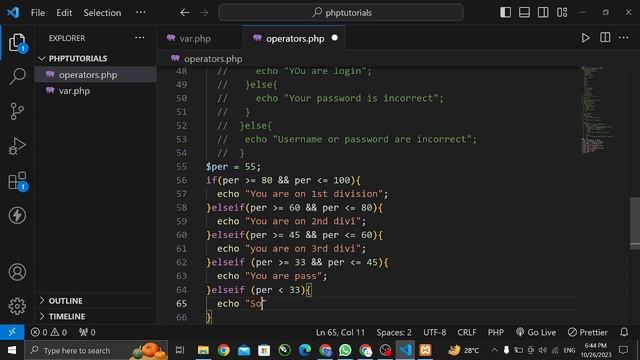Screen dimensions: 640x360
Task: Toggle the bottom panel layout
Action: (x=524, y=13)
